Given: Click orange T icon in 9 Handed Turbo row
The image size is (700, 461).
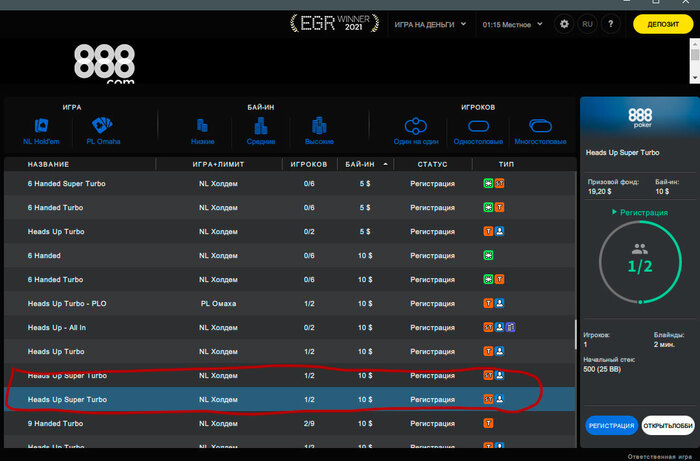Looking at the screenshot, I should point(488,423).
